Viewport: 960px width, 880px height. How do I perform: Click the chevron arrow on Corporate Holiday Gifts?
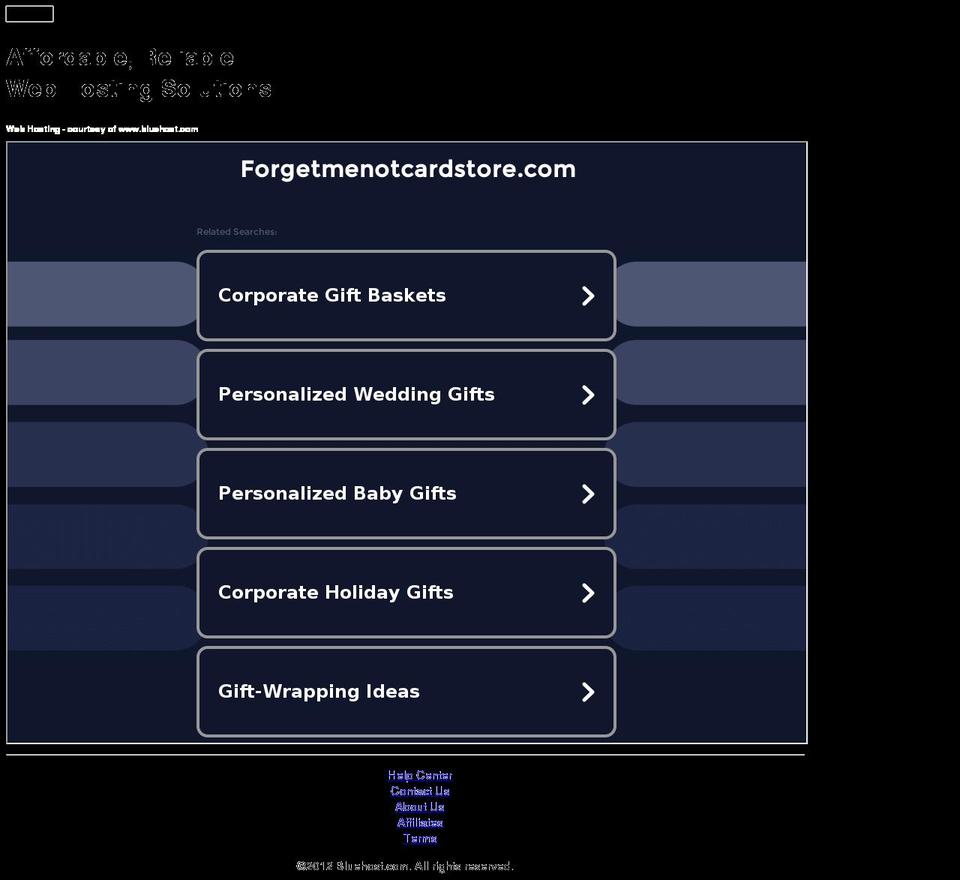click(588, 593)
